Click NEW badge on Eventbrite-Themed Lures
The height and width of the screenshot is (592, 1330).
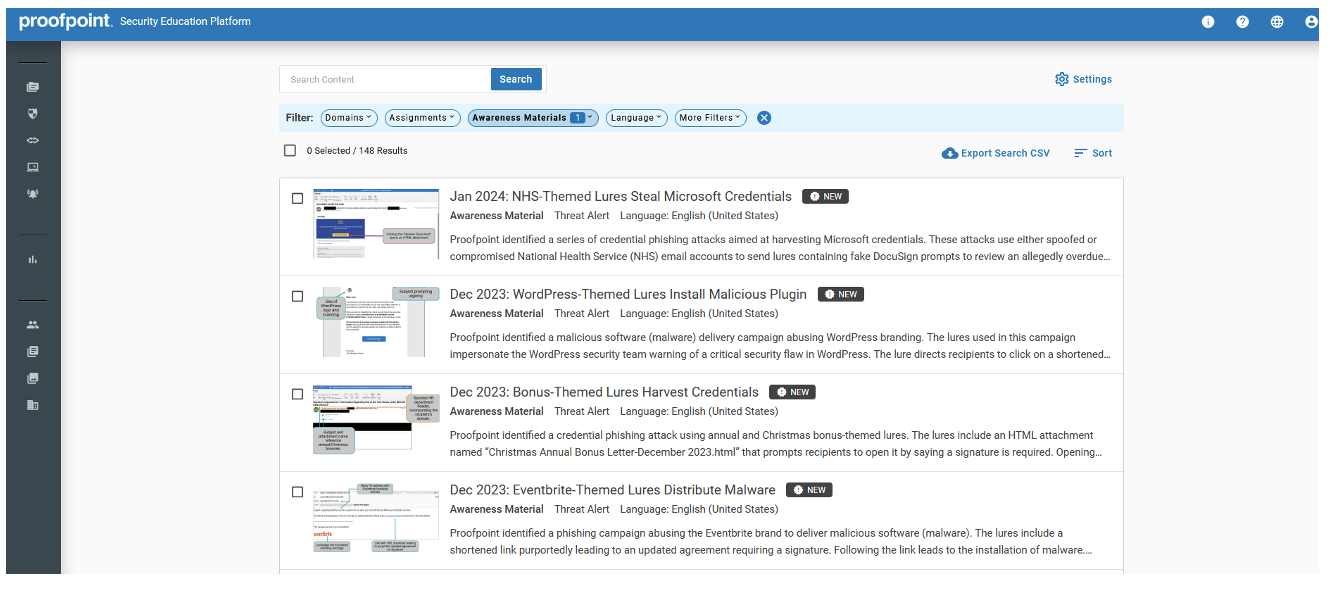[809, 490]
